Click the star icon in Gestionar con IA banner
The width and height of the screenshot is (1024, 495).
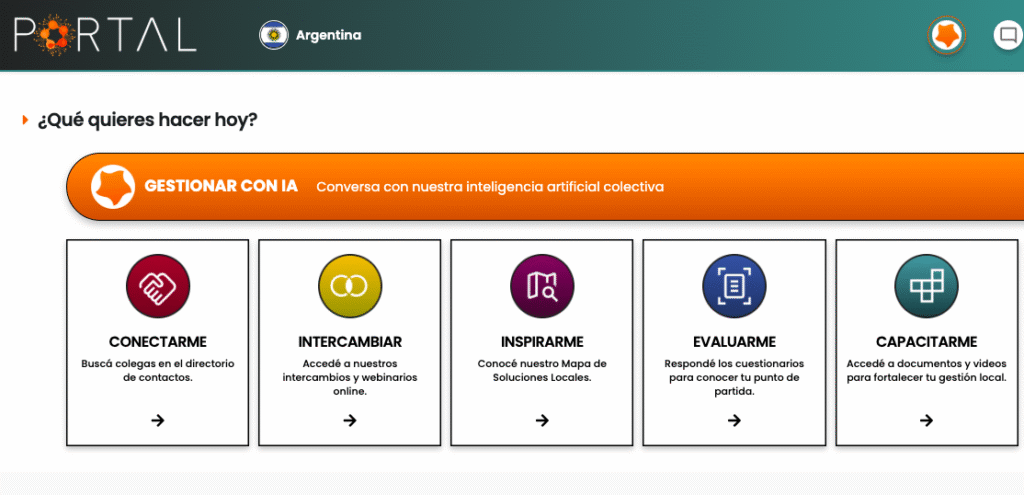[113, 187]
